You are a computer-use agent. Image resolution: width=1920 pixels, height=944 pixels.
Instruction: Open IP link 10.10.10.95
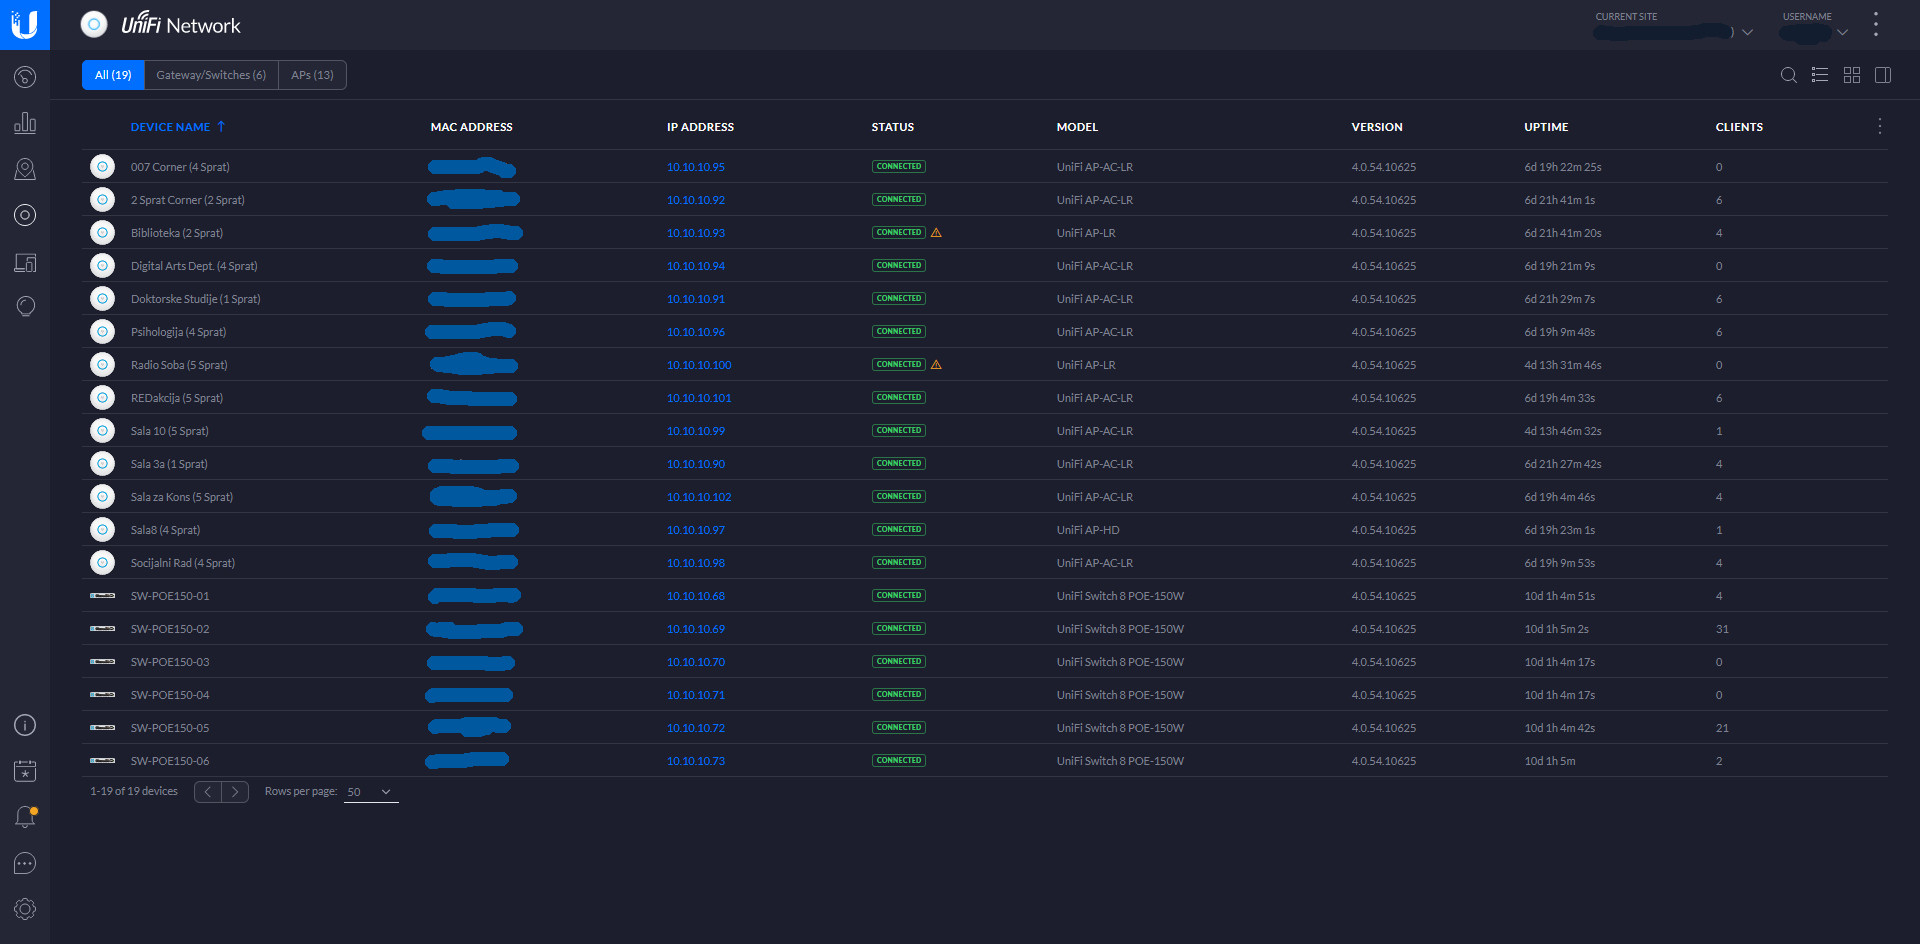tap(696, 167)
